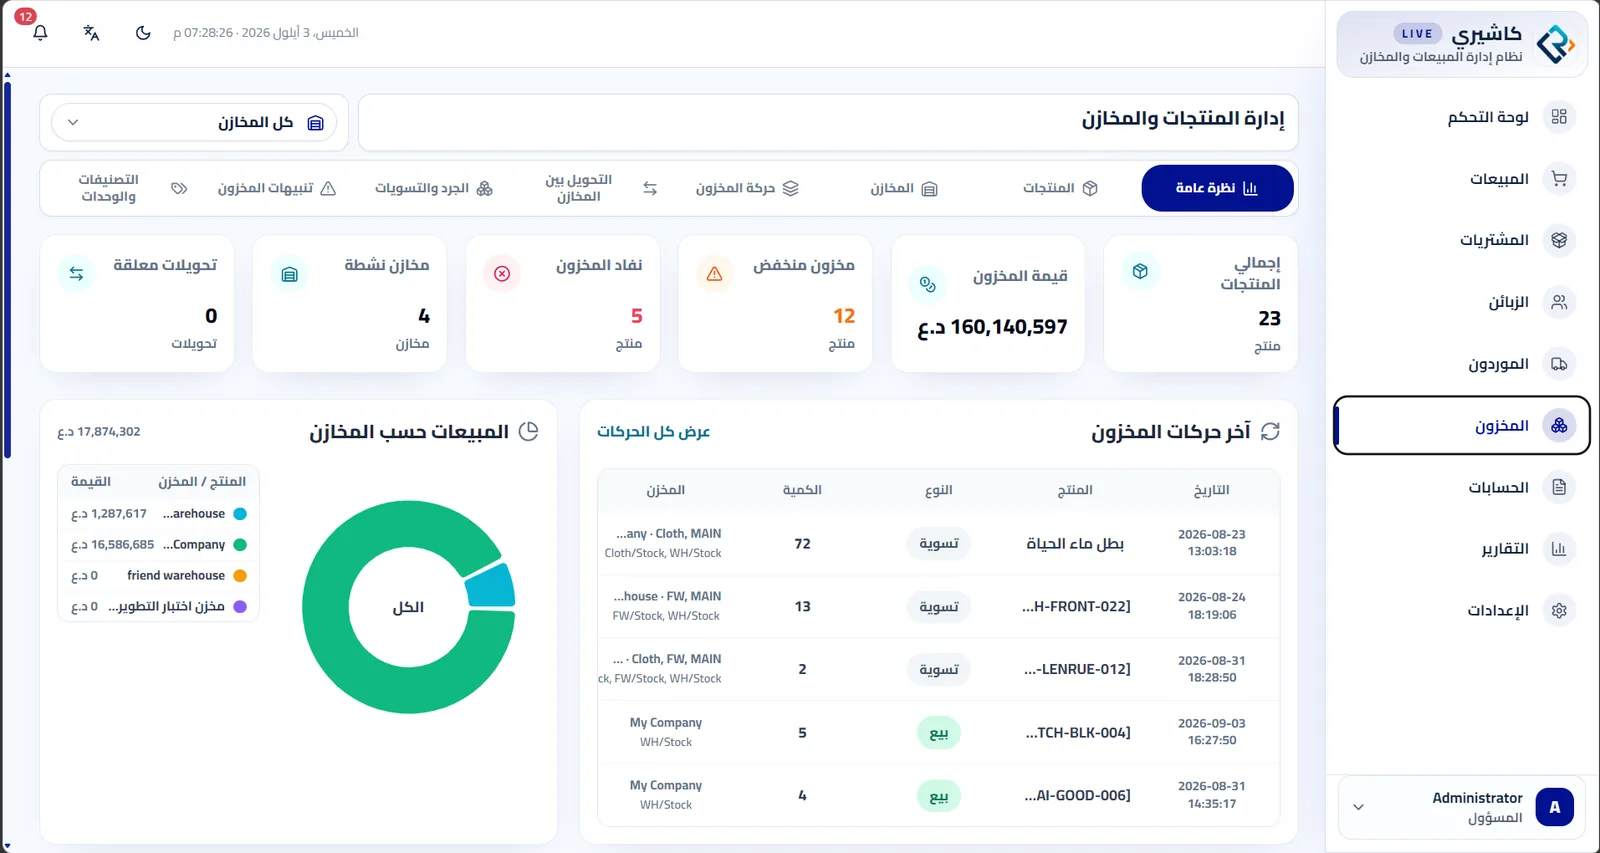Click the التاريخ column header

tap(1211, 490)
